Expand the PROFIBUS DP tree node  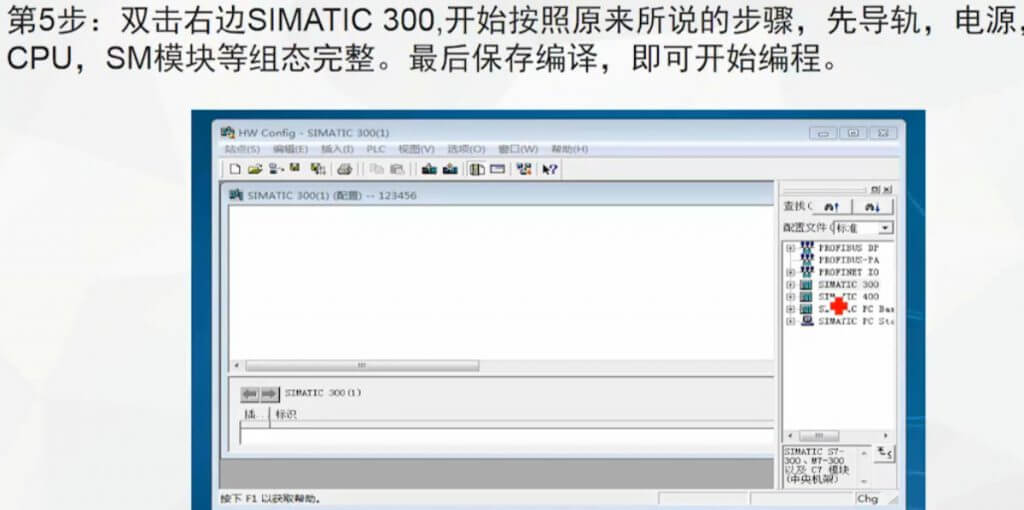[x=790, y=249]
